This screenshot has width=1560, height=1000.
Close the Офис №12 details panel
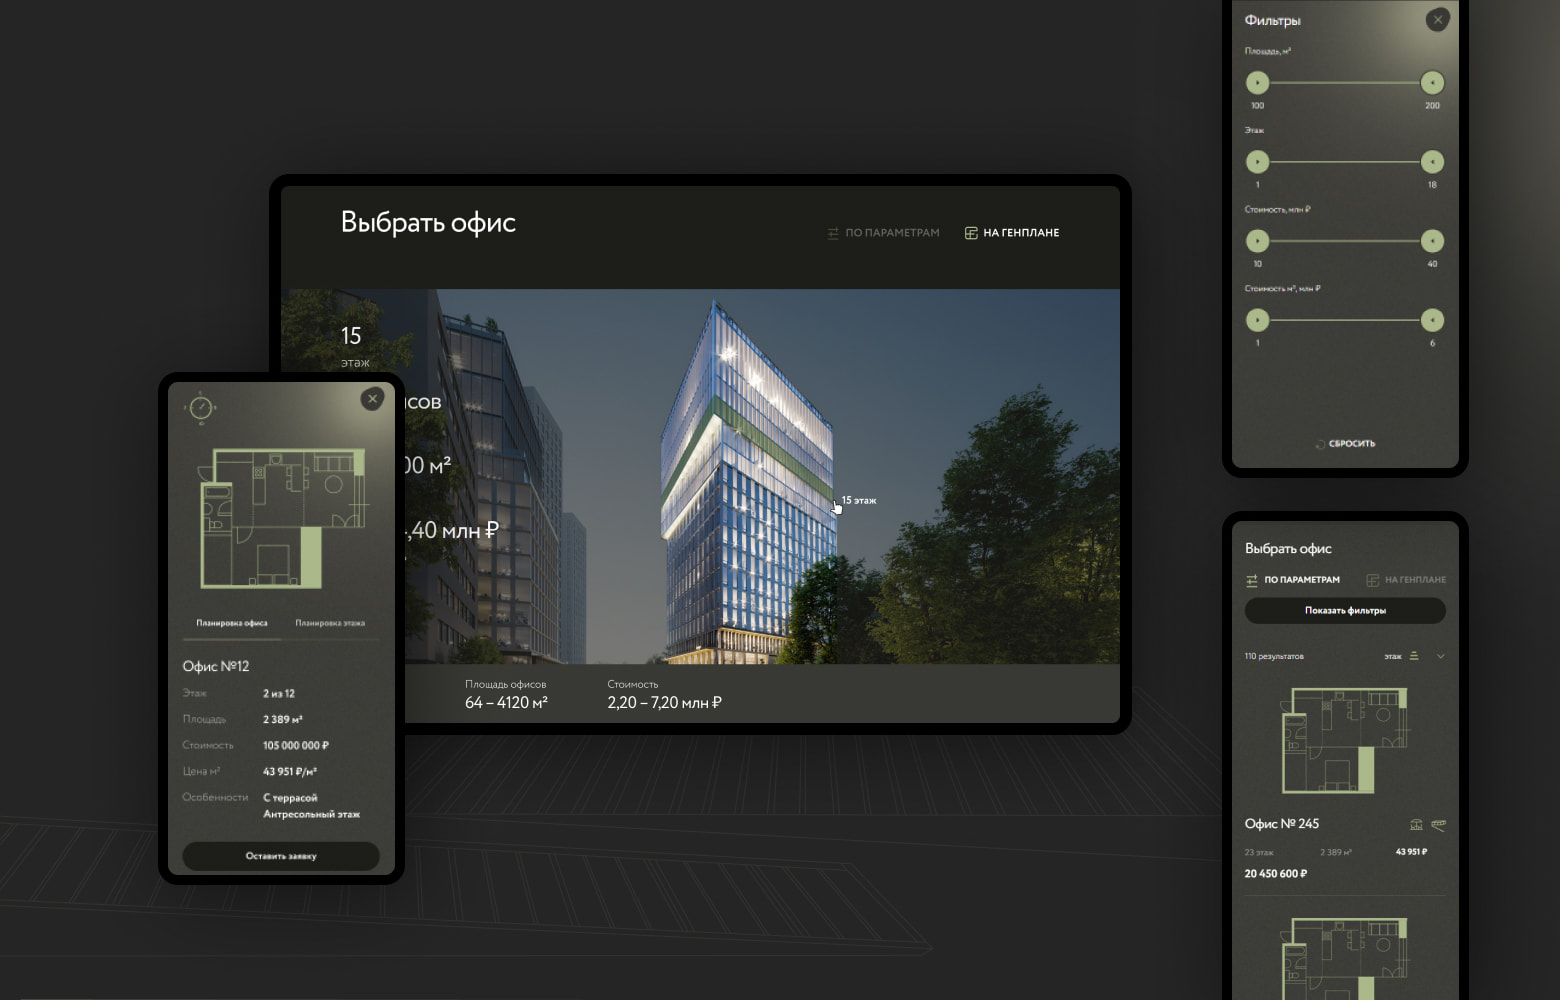tap(372, 399)
